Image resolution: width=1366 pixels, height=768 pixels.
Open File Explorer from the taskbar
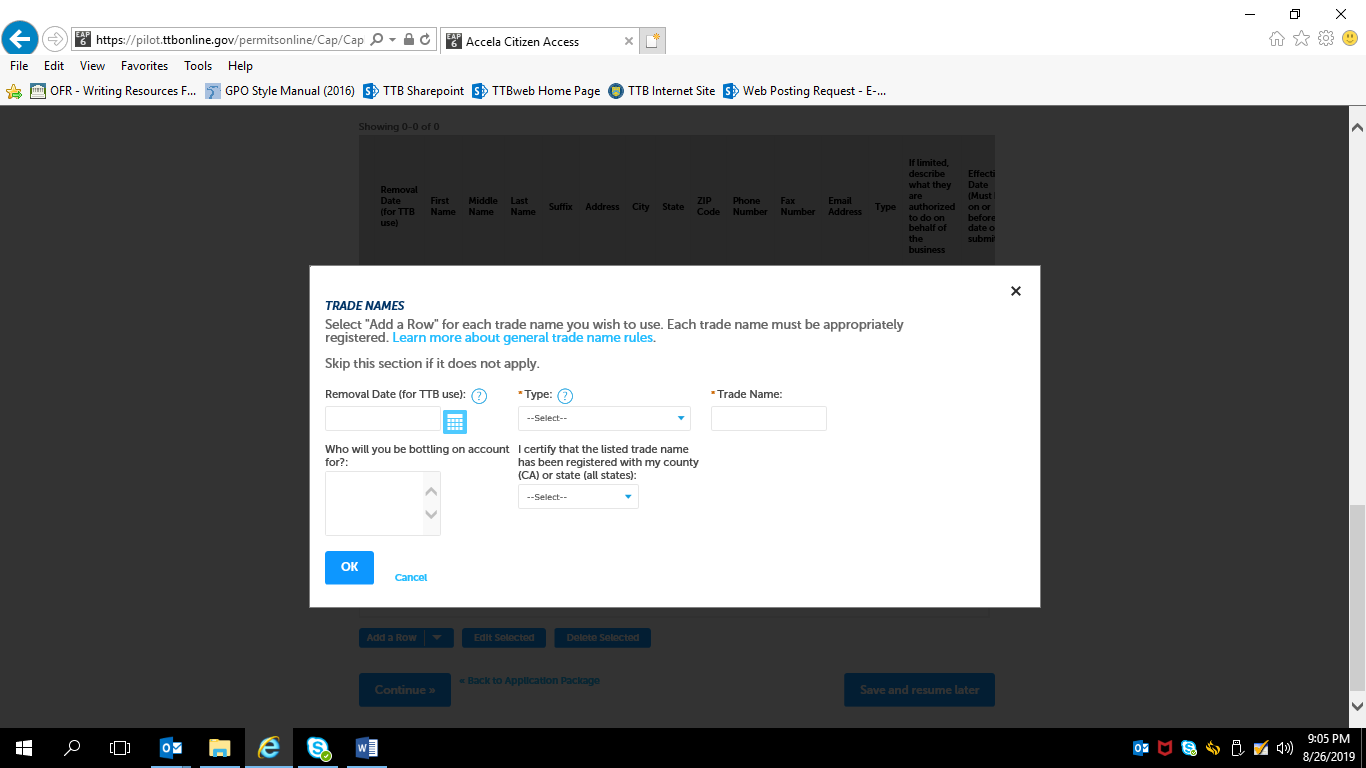pyautogui.click(x=220, y=747)
